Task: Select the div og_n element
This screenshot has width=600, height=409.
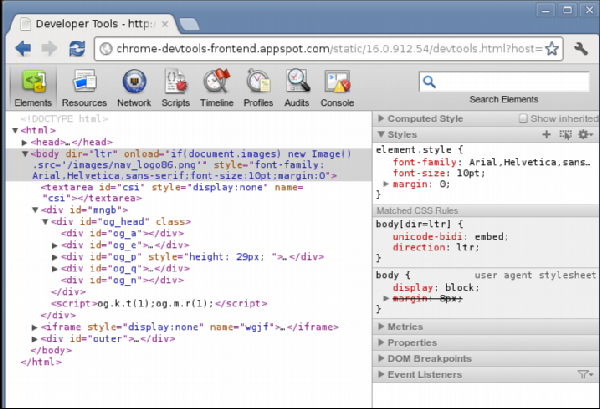Action: coord(122,280)
